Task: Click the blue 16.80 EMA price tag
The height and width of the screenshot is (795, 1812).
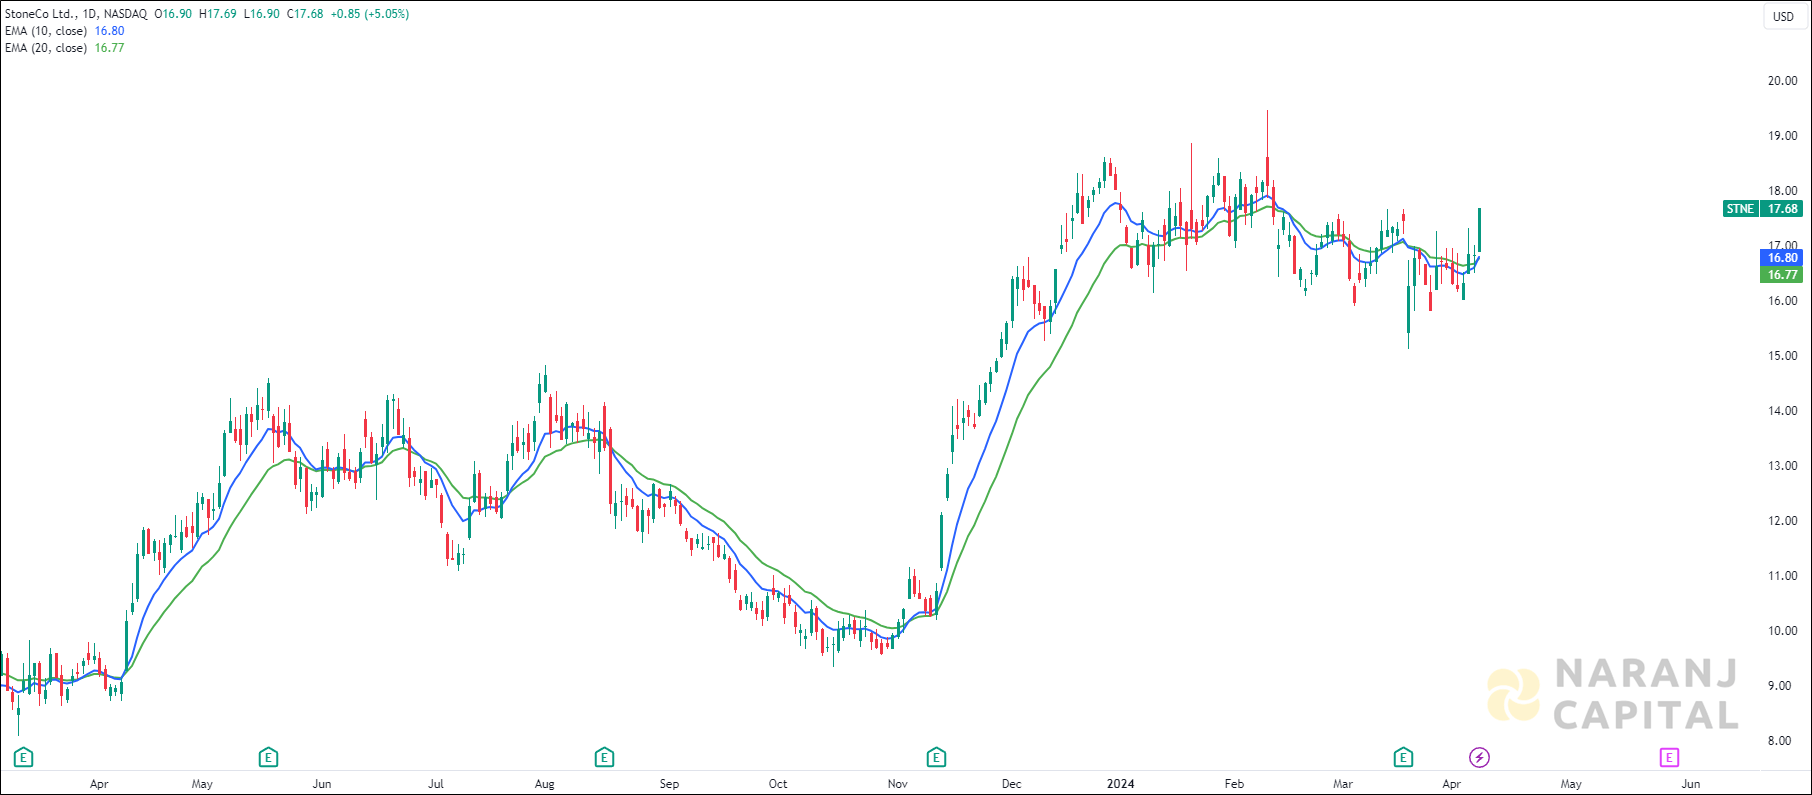Action: [1781, 258]
